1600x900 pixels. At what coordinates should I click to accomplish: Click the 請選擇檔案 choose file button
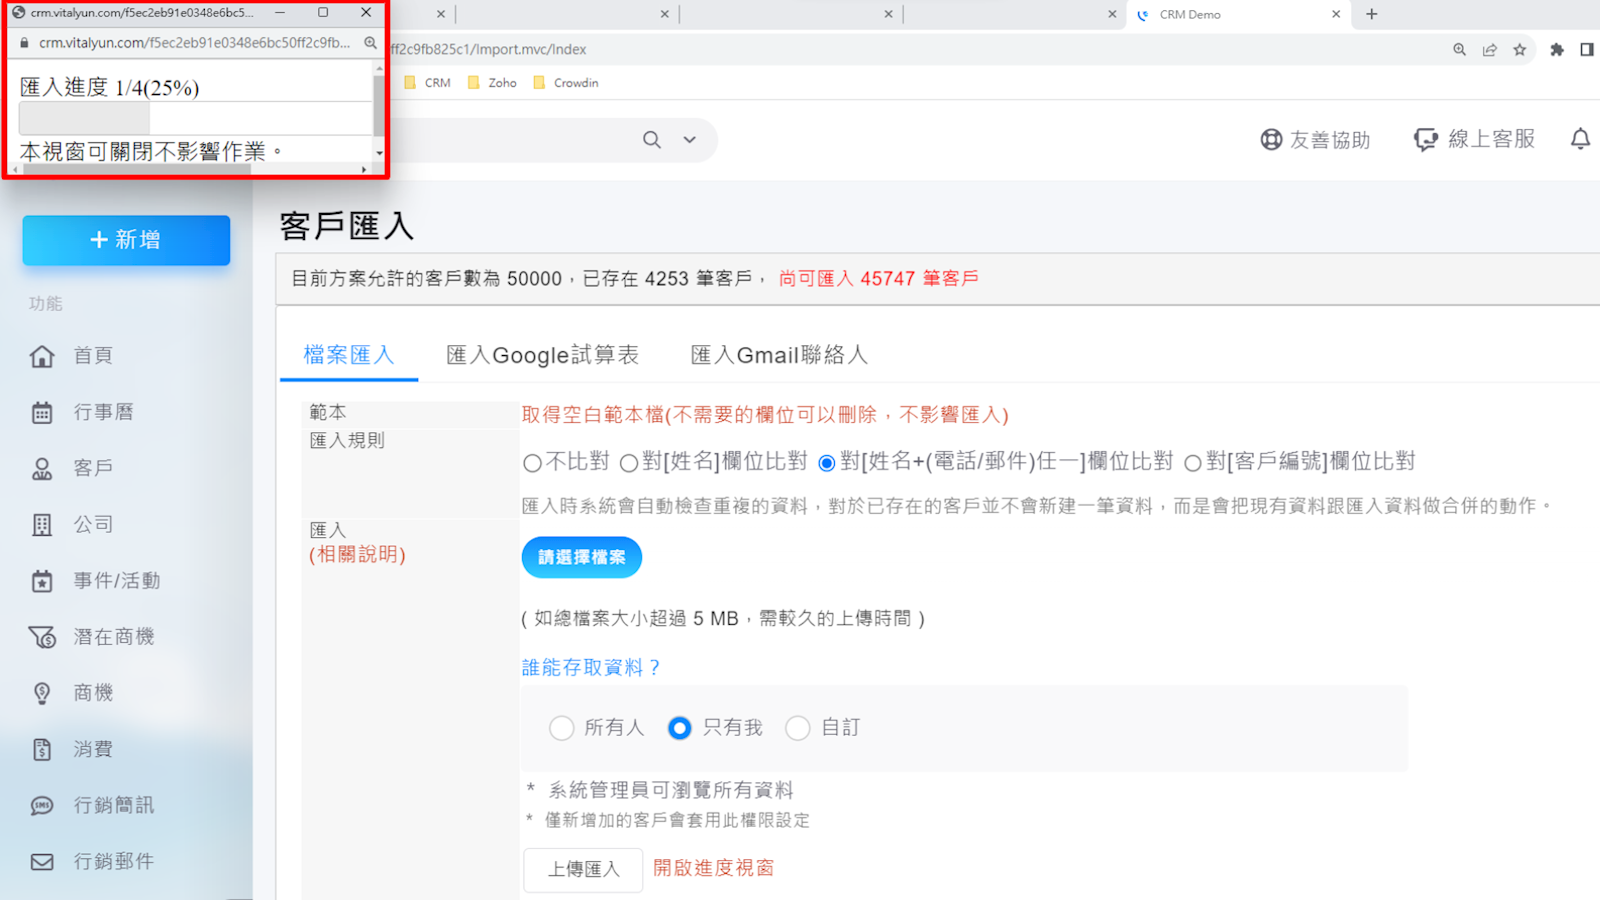coord(581,557)
